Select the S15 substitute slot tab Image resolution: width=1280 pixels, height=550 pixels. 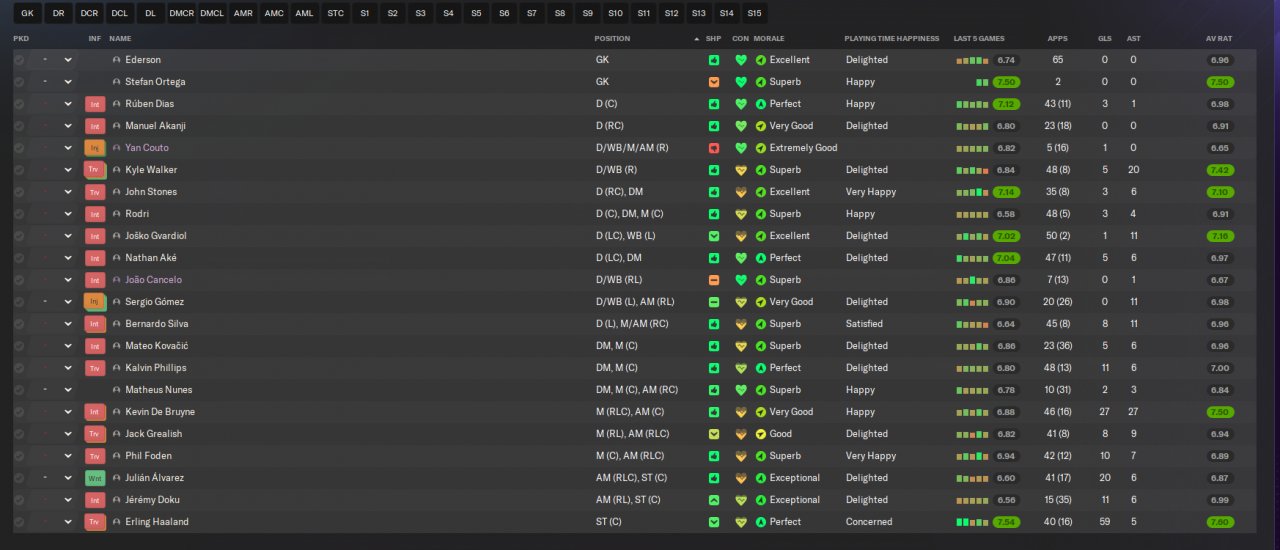pos(754,14)
